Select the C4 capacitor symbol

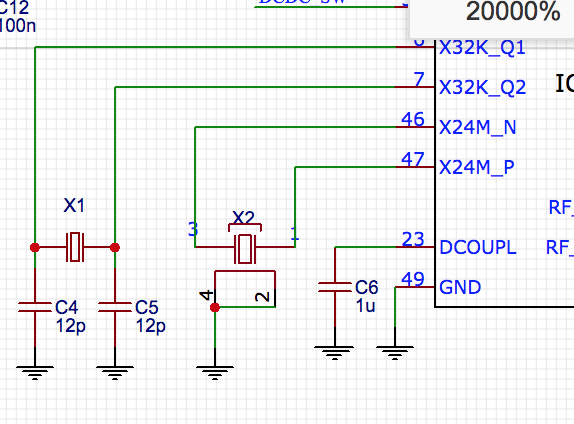click(35, 307)
